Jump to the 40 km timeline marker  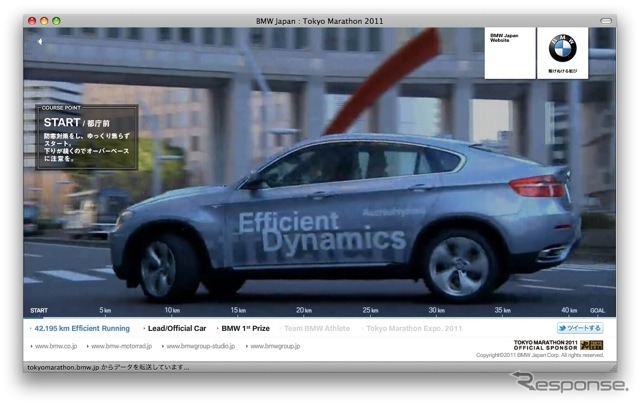[x=569, y=310]
